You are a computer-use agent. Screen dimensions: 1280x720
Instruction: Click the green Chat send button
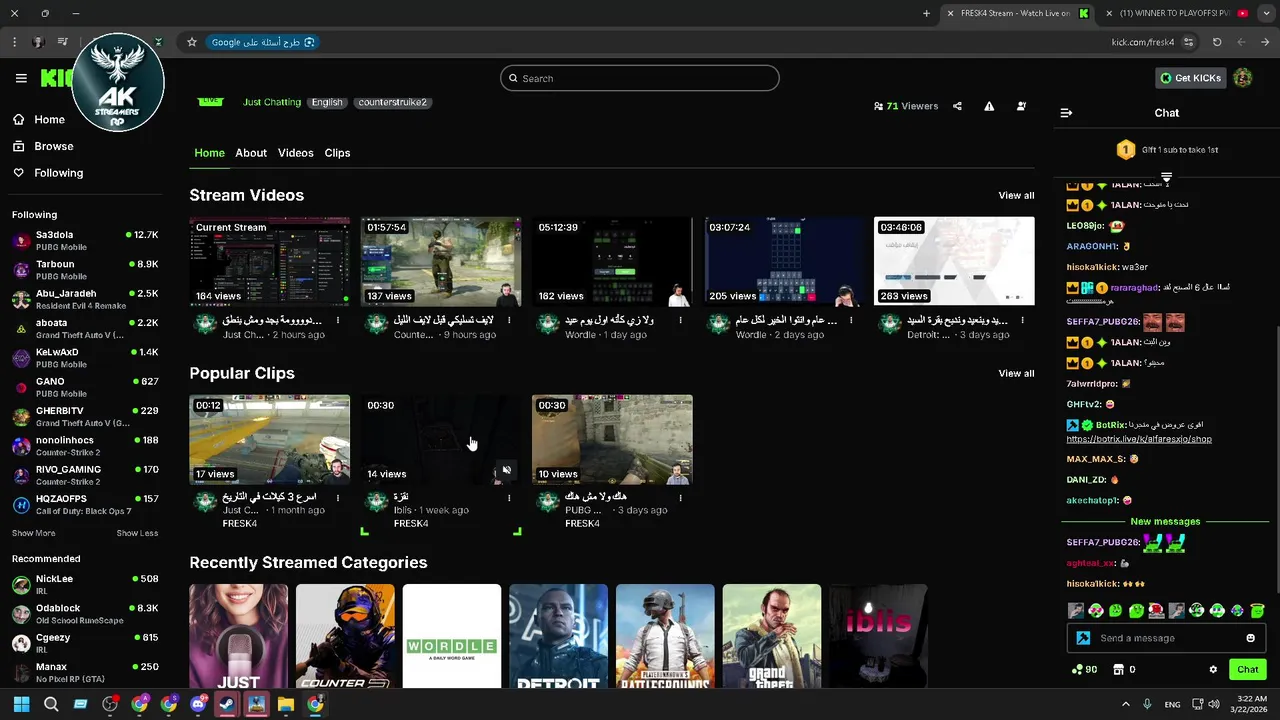(1247, 670)
